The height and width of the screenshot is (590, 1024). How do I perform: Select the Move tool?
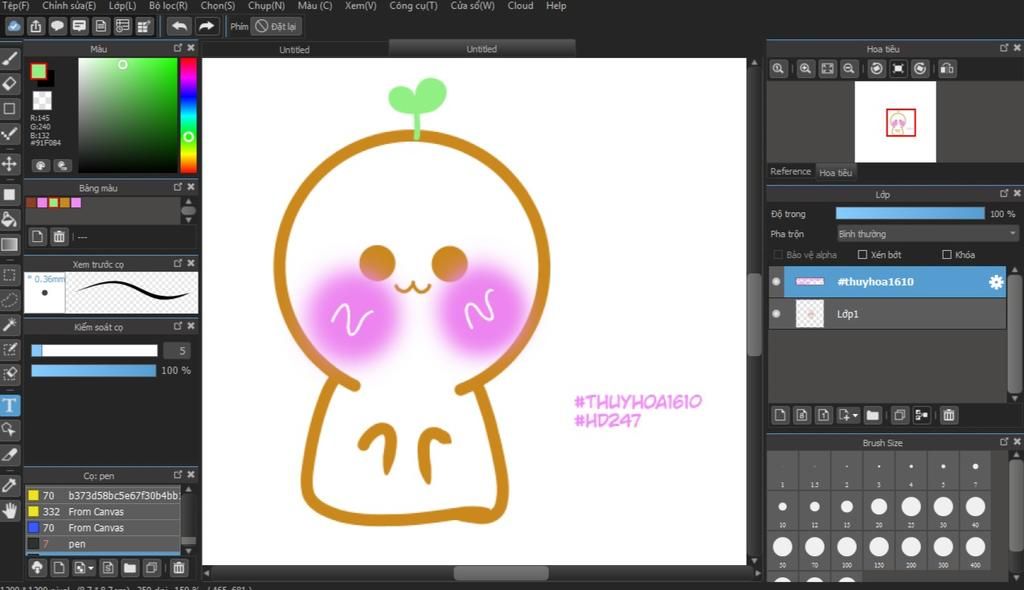click(x=10, y=163)
